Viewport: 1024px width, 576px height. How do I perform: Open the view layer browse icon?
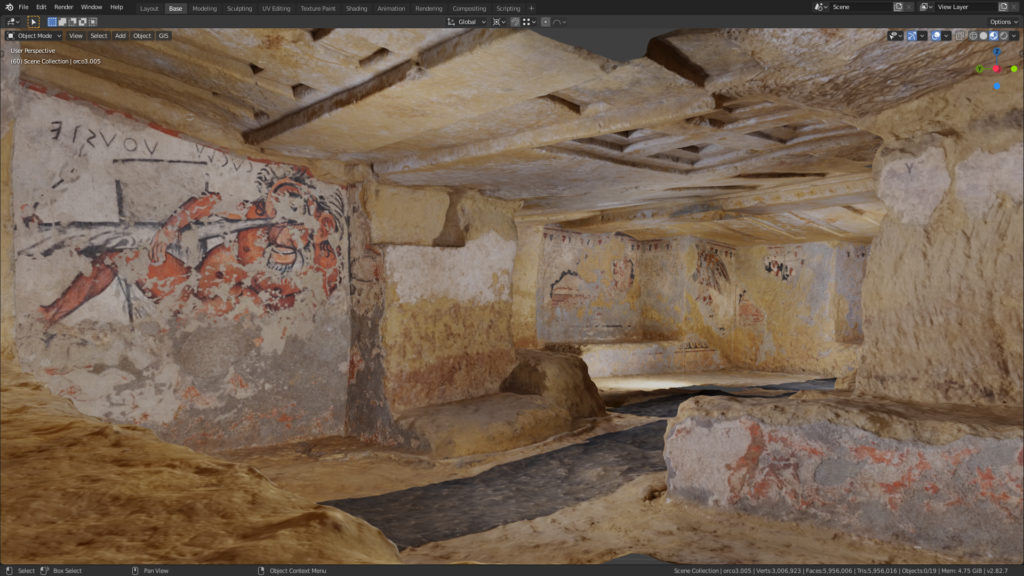(x=926, y=7)
